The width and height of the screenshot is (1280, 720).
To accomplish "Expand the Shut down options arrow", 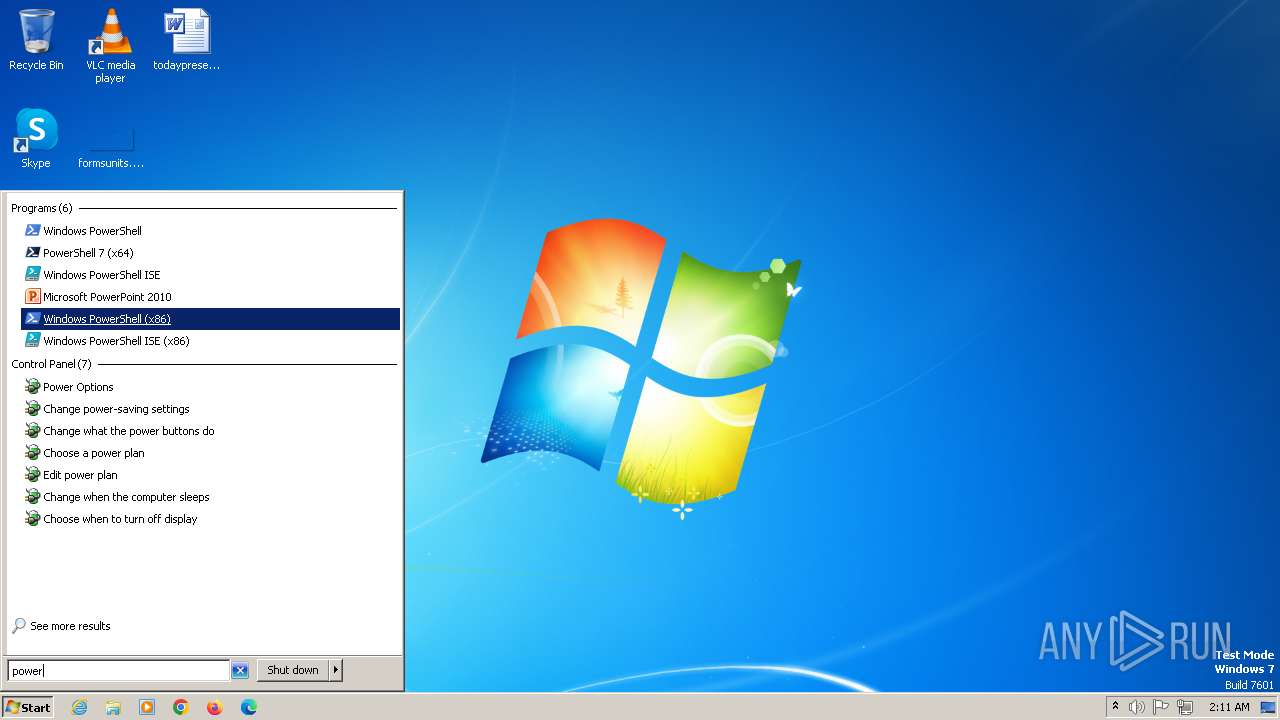I will coord(336,670).
